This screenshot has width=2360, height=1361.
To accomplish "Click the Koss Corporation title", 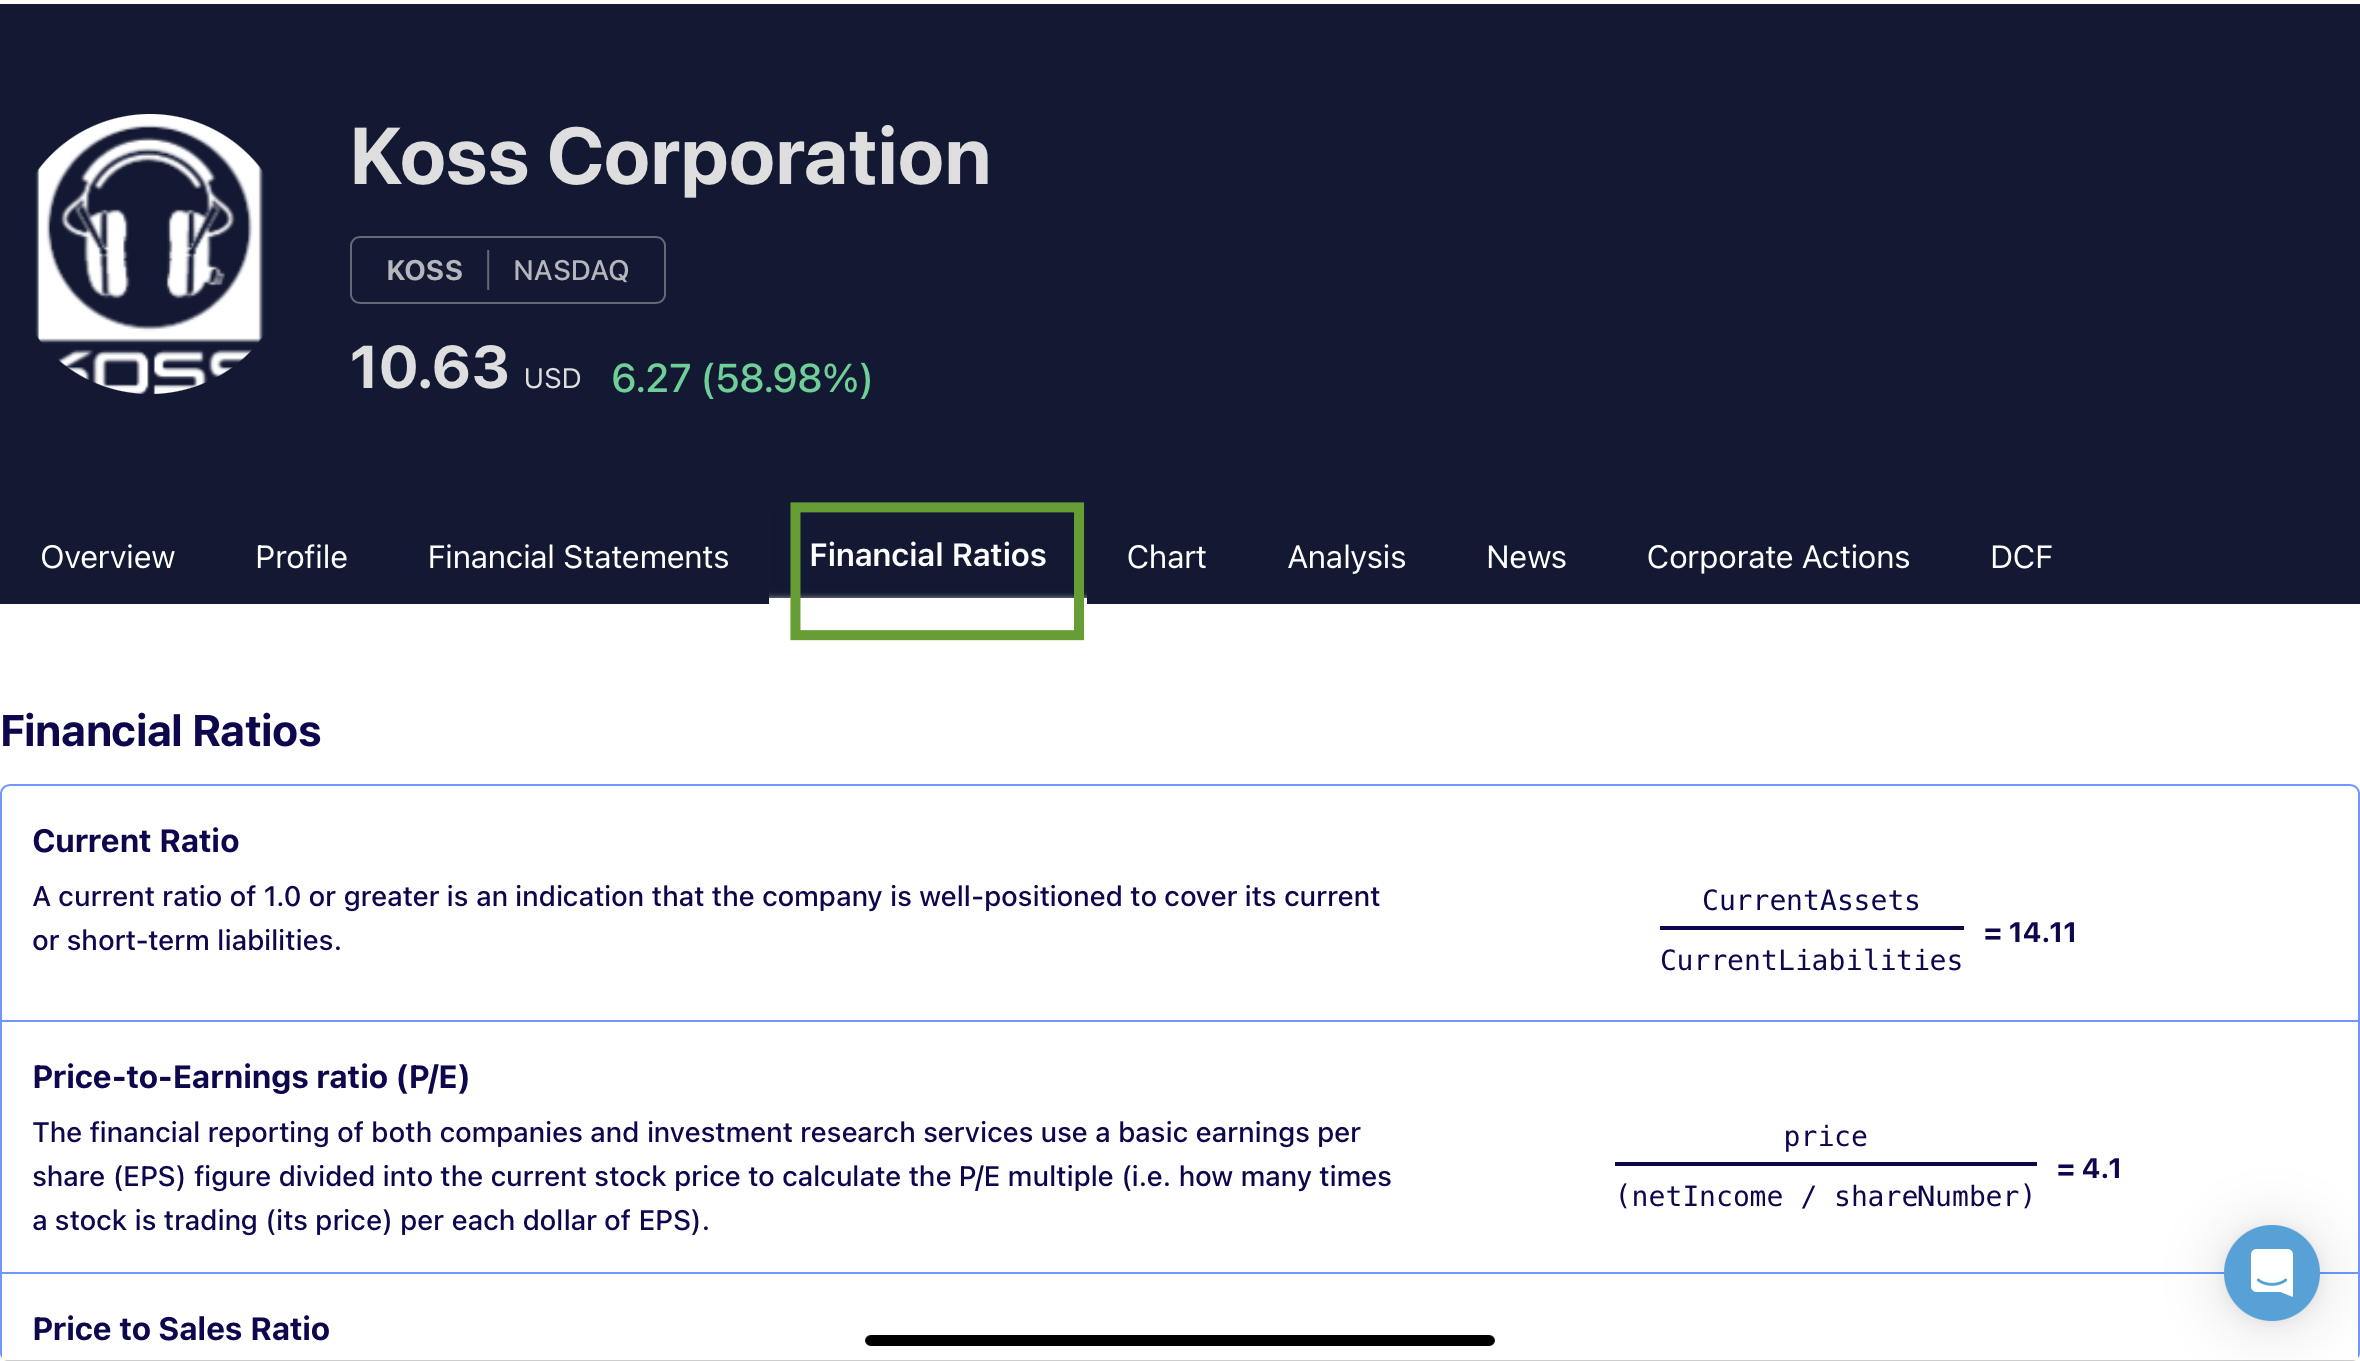I will tap(670, 157).
